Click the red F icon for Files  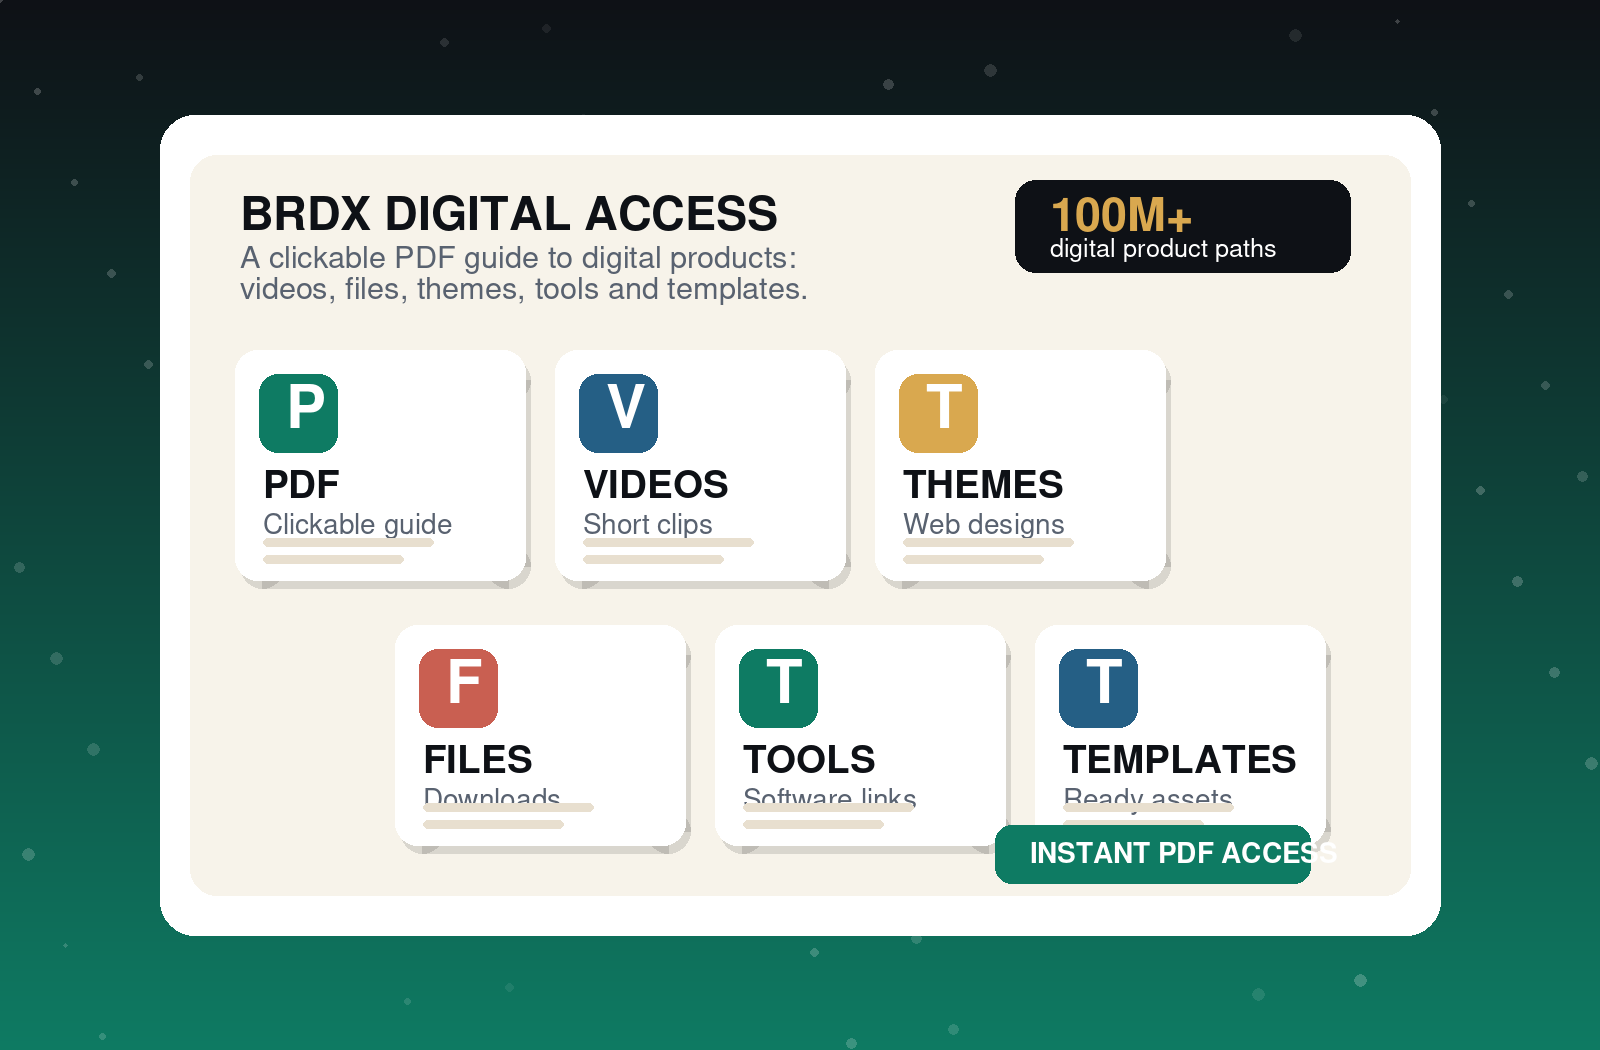[x=458, y=688]
